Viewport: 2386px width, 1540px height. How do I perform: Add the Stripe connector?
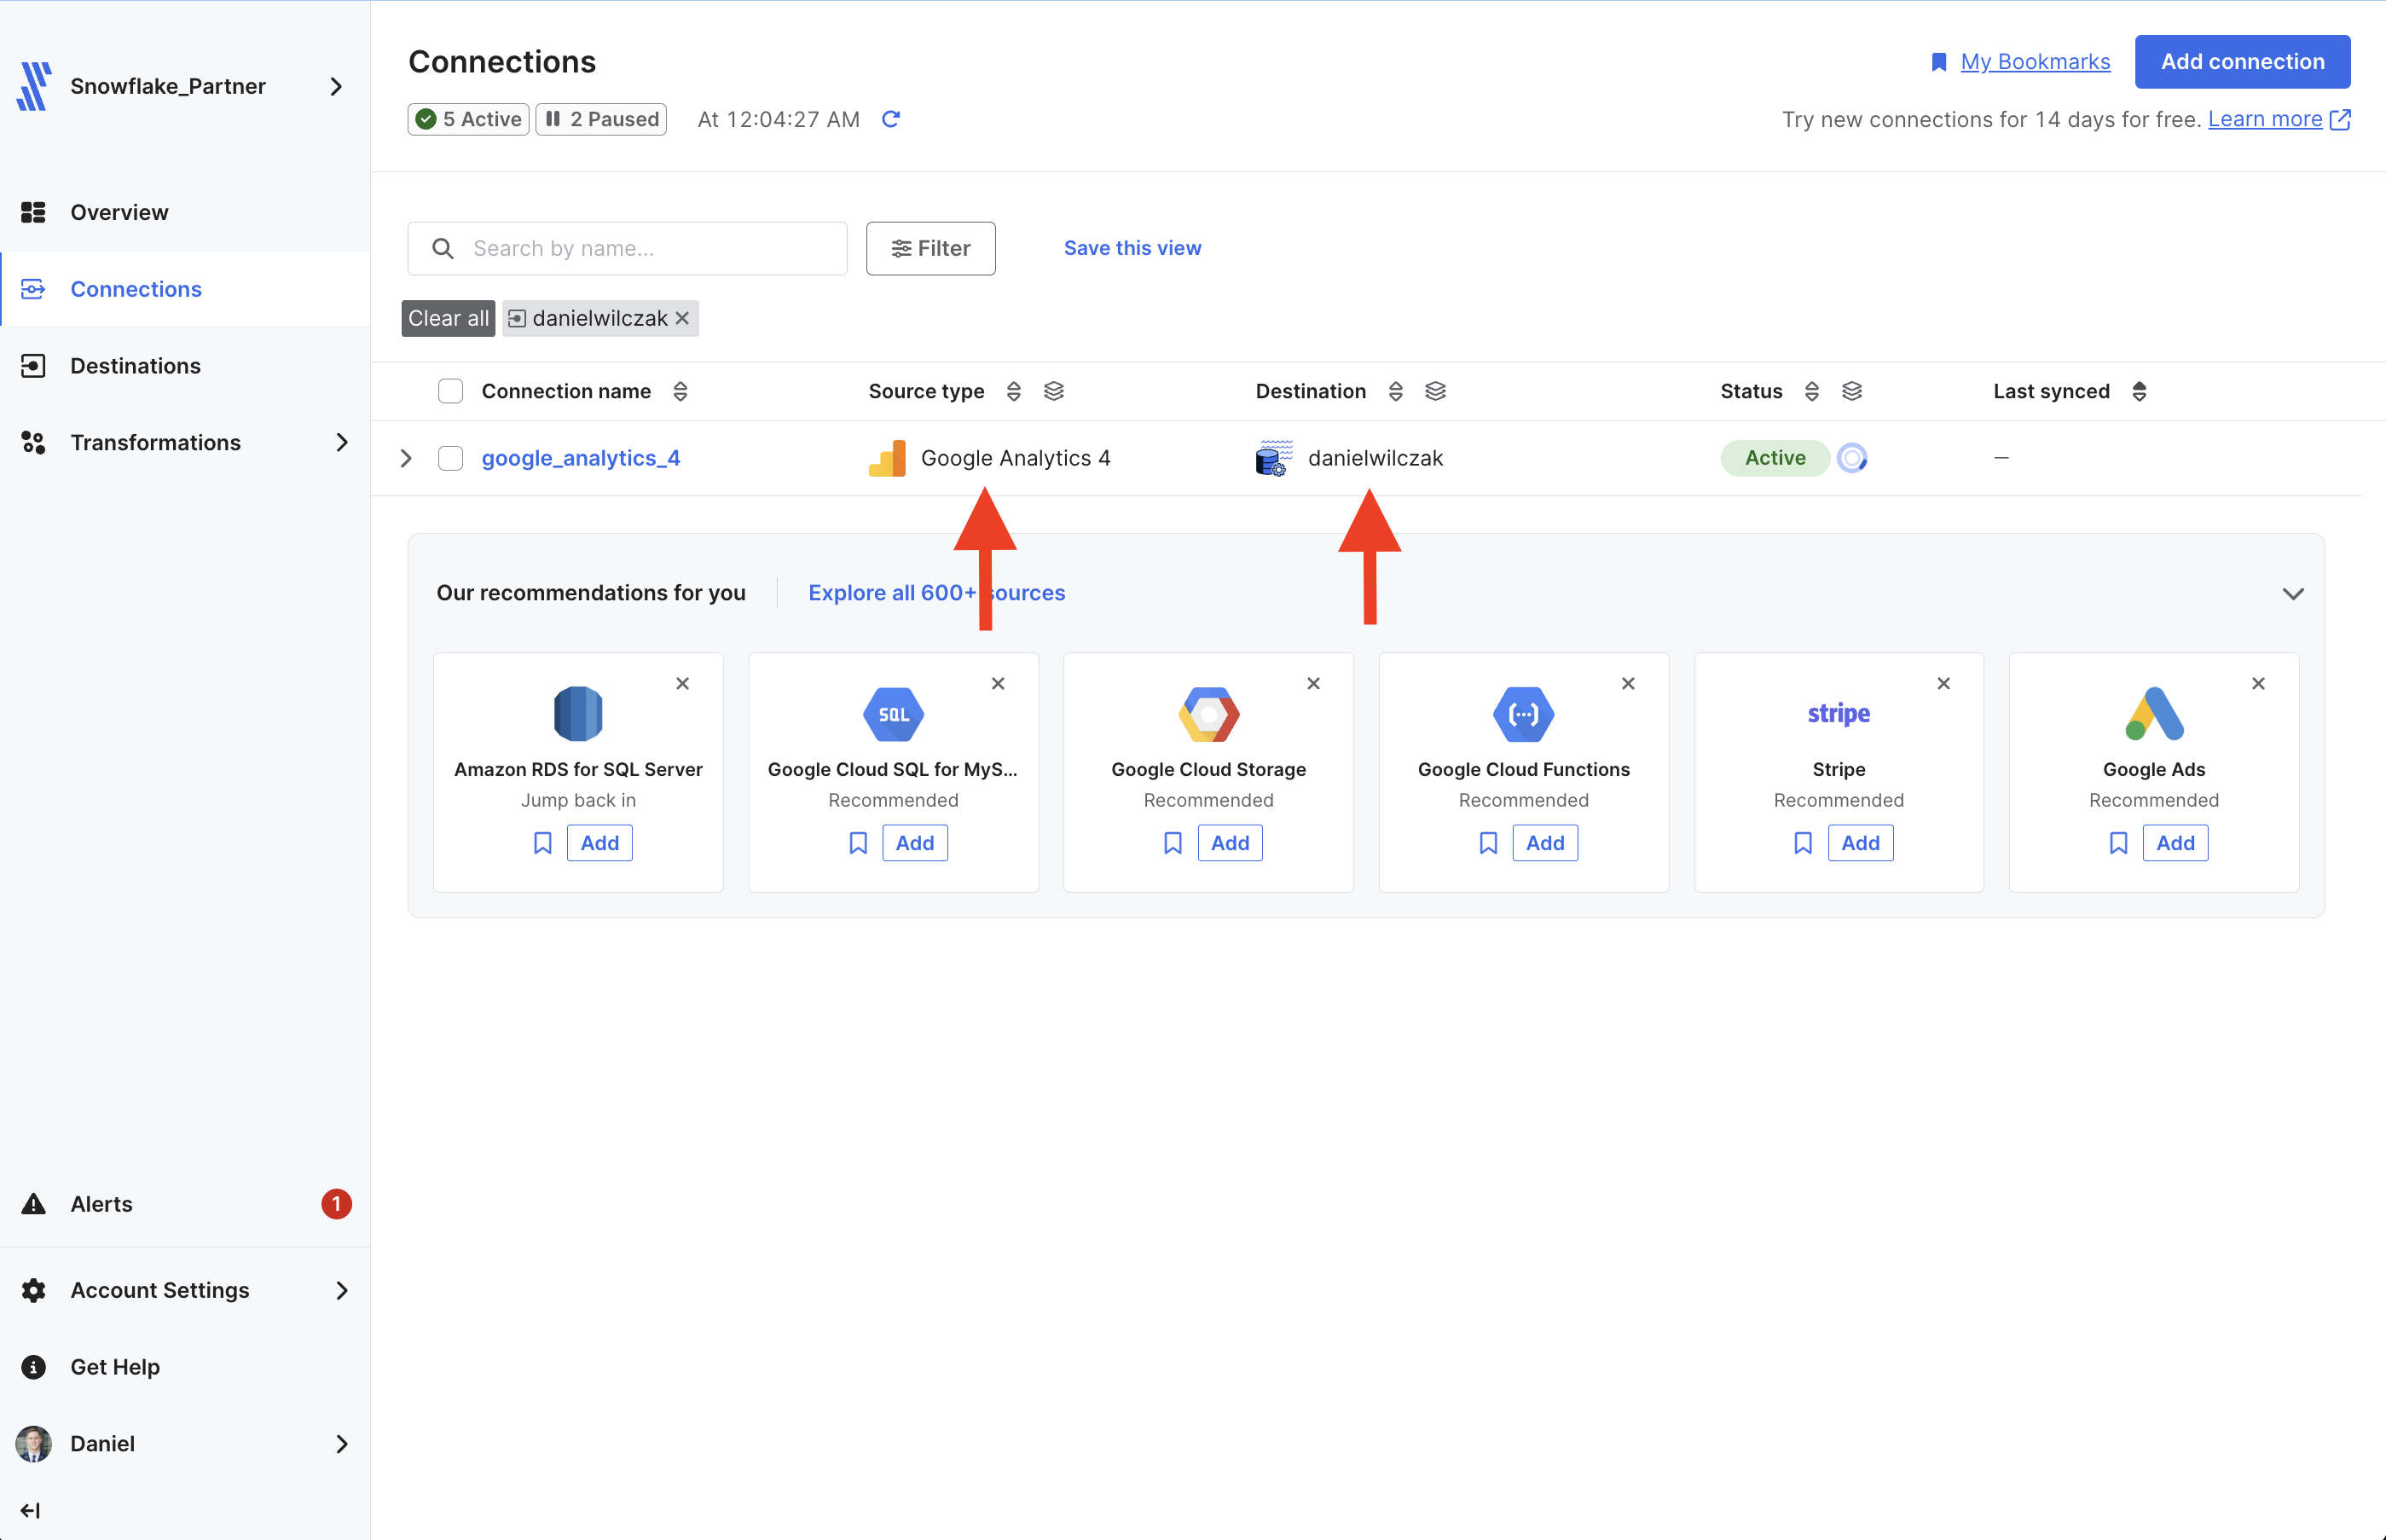tap(1860, 843)
